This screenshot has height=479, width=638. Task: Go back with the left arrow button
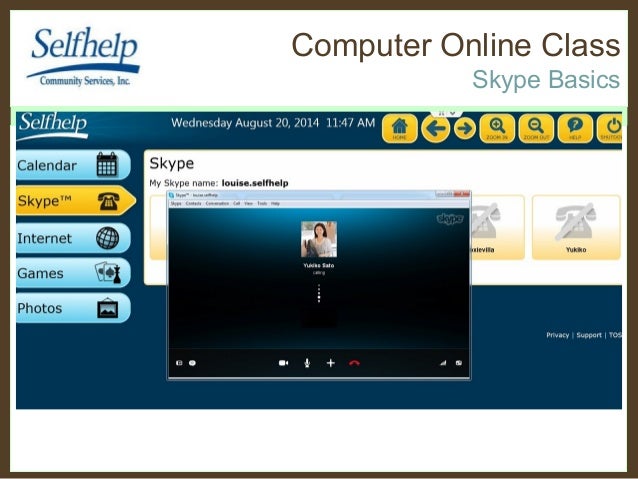click(x=435, y=129)
